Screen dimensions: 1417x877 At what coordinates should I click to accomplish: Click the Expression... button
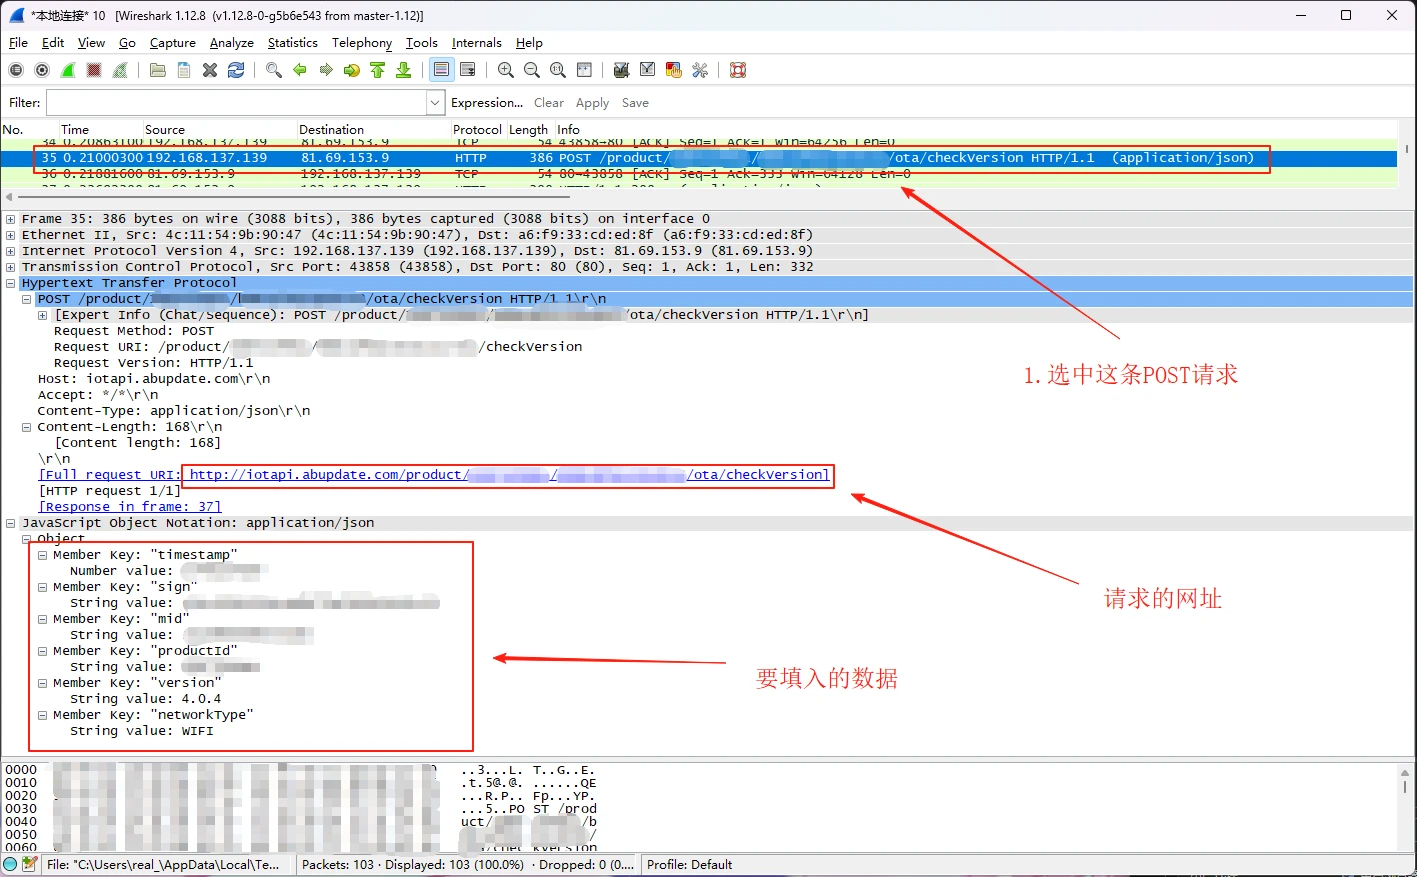pos(487,103)
